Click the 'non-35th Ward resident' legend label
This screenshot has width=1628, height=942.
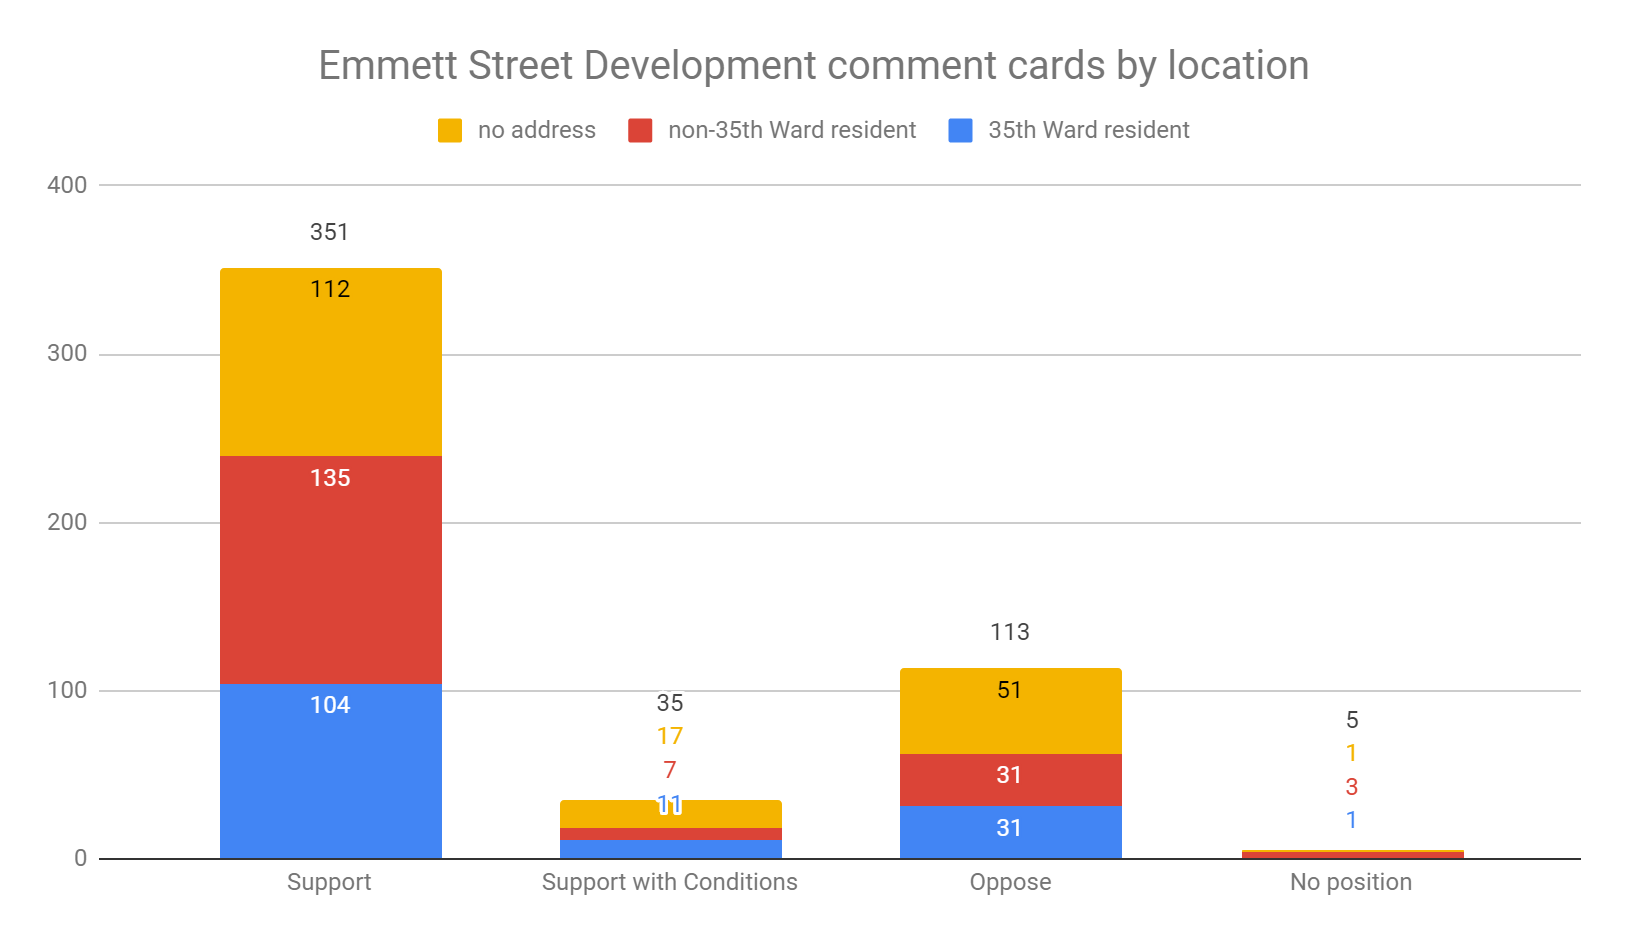click(791, 131)
